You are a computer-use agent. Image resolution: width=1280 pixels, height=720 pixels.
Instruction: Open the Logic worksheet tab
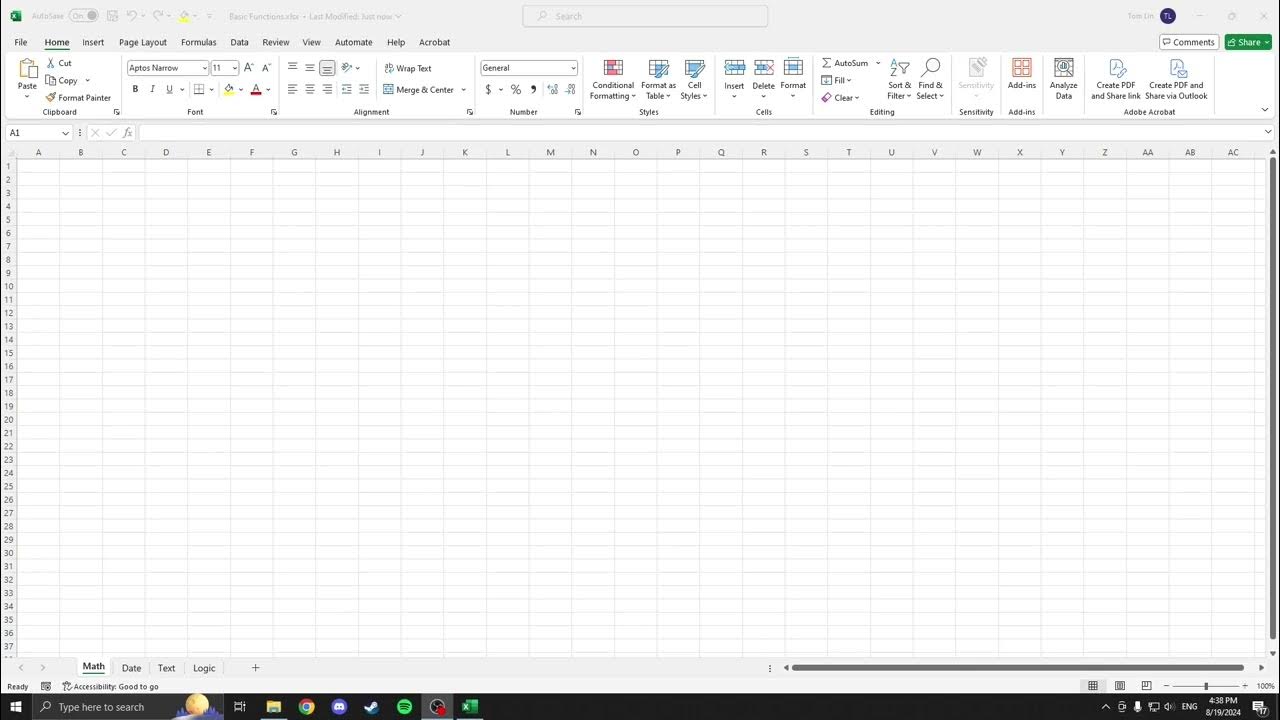[x=204, y=668]
